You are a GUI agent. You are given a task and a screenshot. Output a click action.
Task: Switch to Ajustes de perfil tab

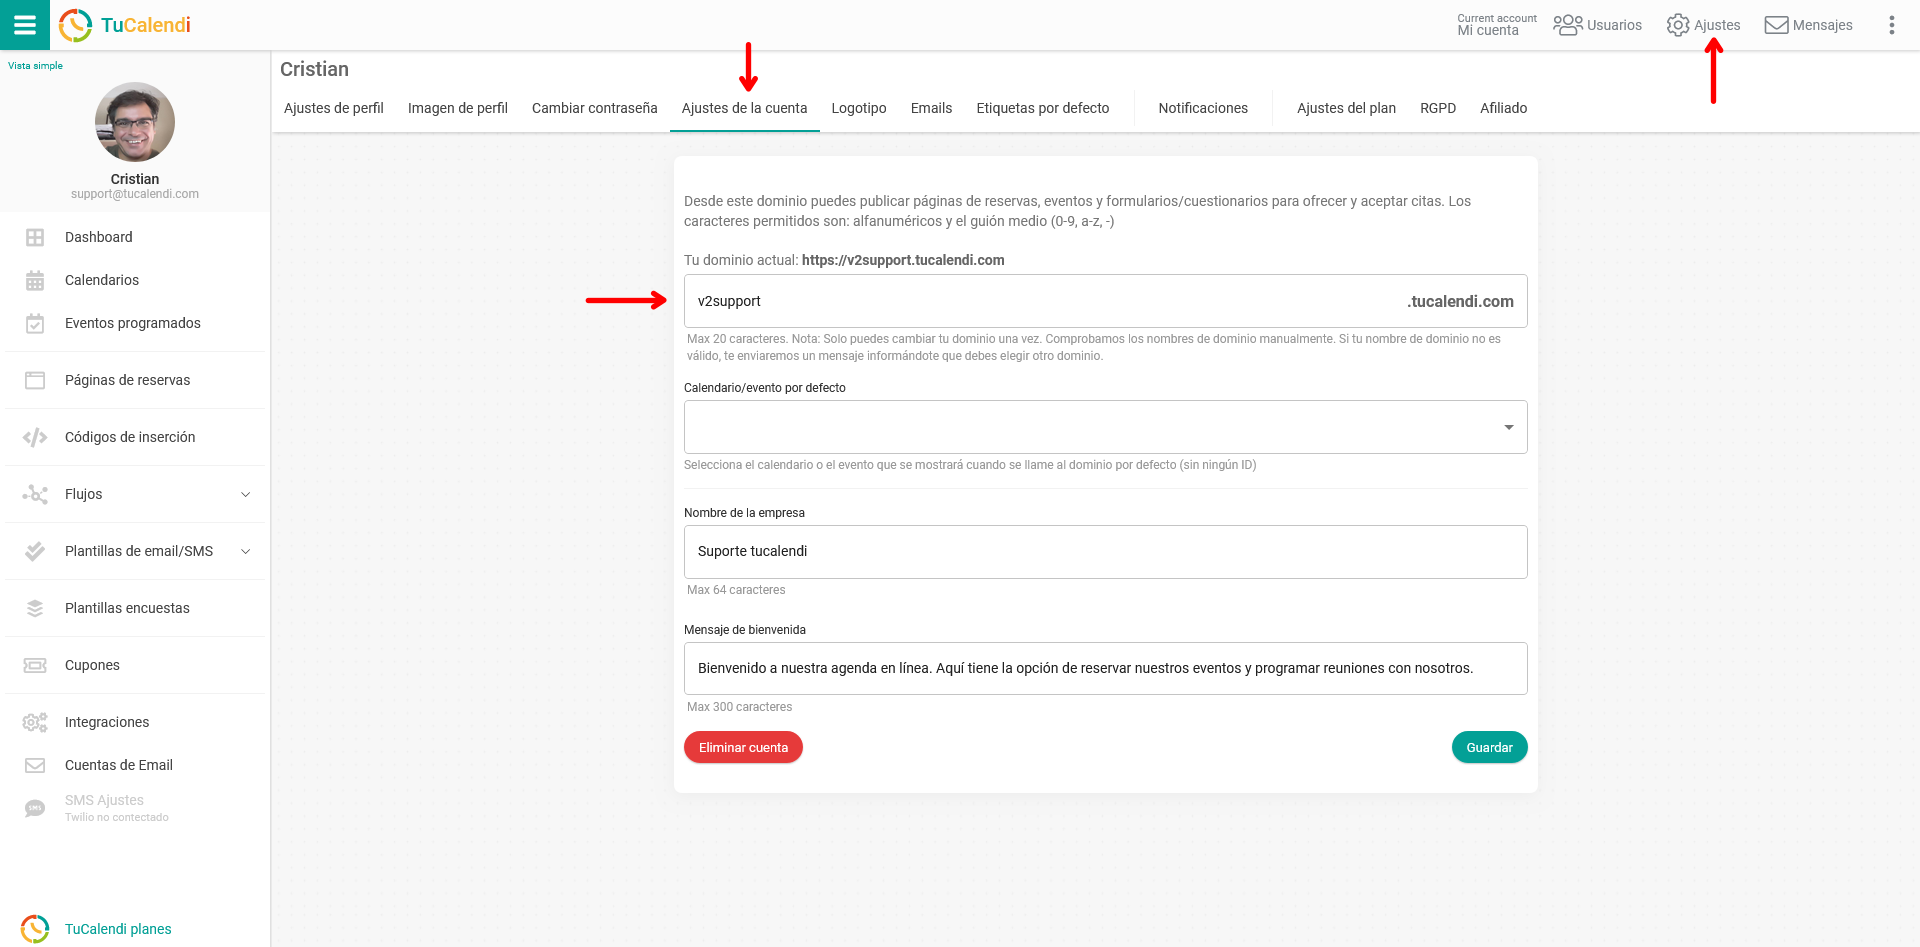pyautogui.click(x=334, y=108)
